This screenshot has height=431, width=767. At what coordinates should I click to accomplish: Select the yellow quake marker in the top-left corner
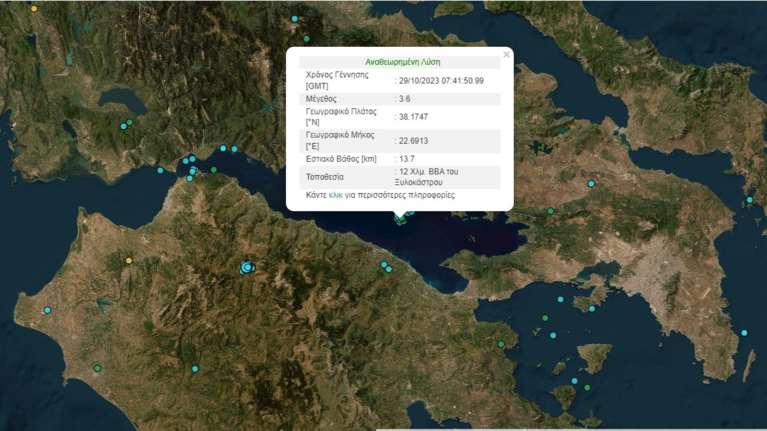click(x=34, y=9)
